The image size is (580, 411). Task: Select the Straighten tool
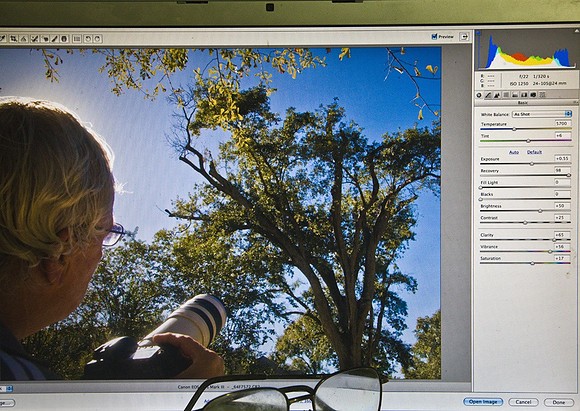point(24,38)
